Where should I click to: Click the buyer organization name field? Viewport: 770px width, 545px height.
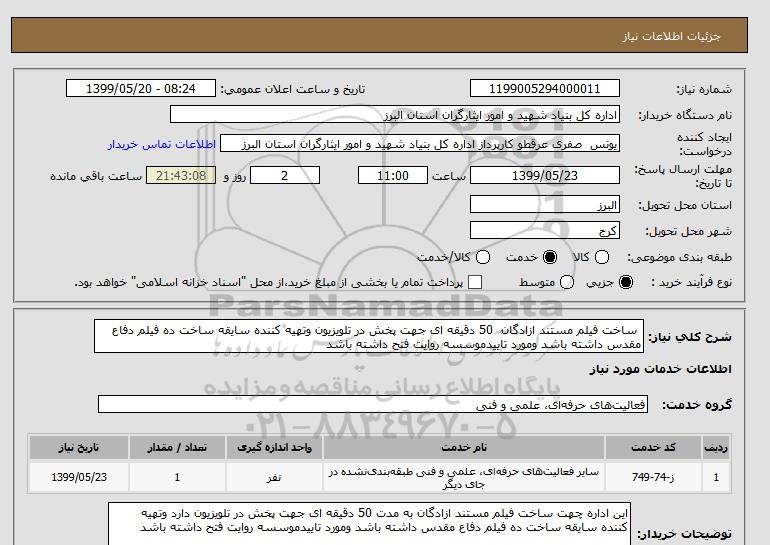pyautogui.click(x=395, y=114)
